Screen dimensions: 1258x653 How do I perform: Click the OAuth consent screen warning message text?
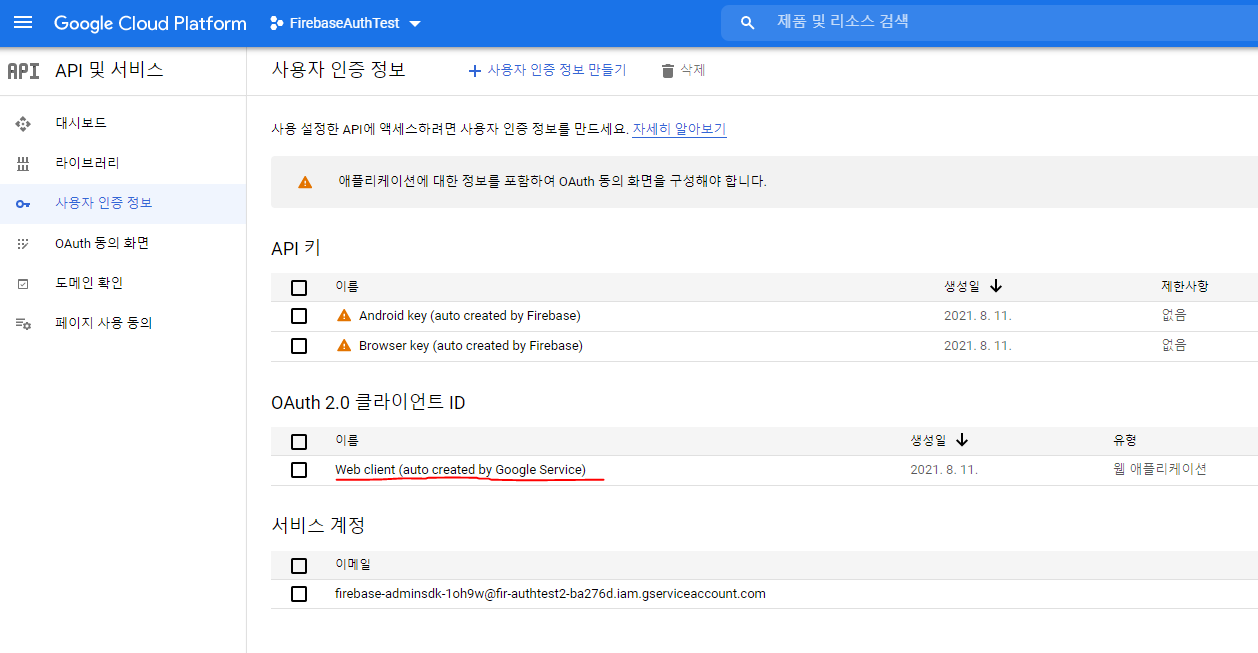coord(552,182)
